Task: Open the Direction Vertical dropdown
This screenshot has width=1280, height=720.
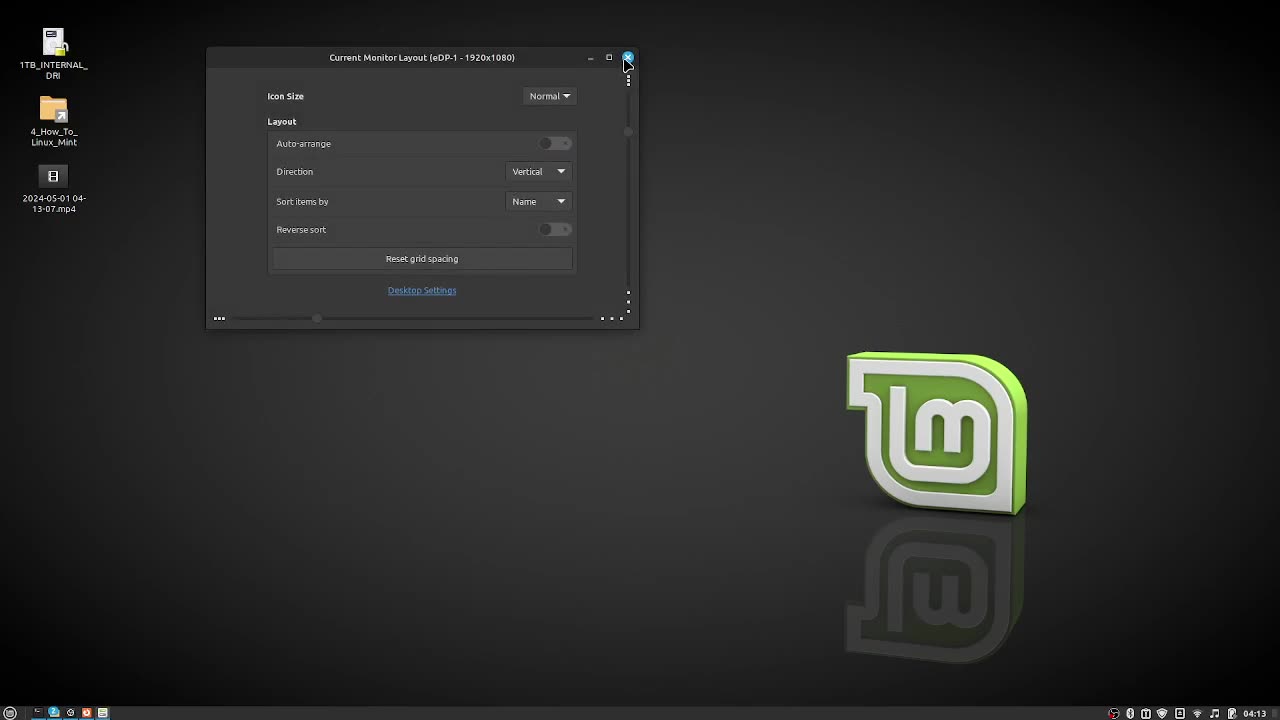Action: coord(538,172)
